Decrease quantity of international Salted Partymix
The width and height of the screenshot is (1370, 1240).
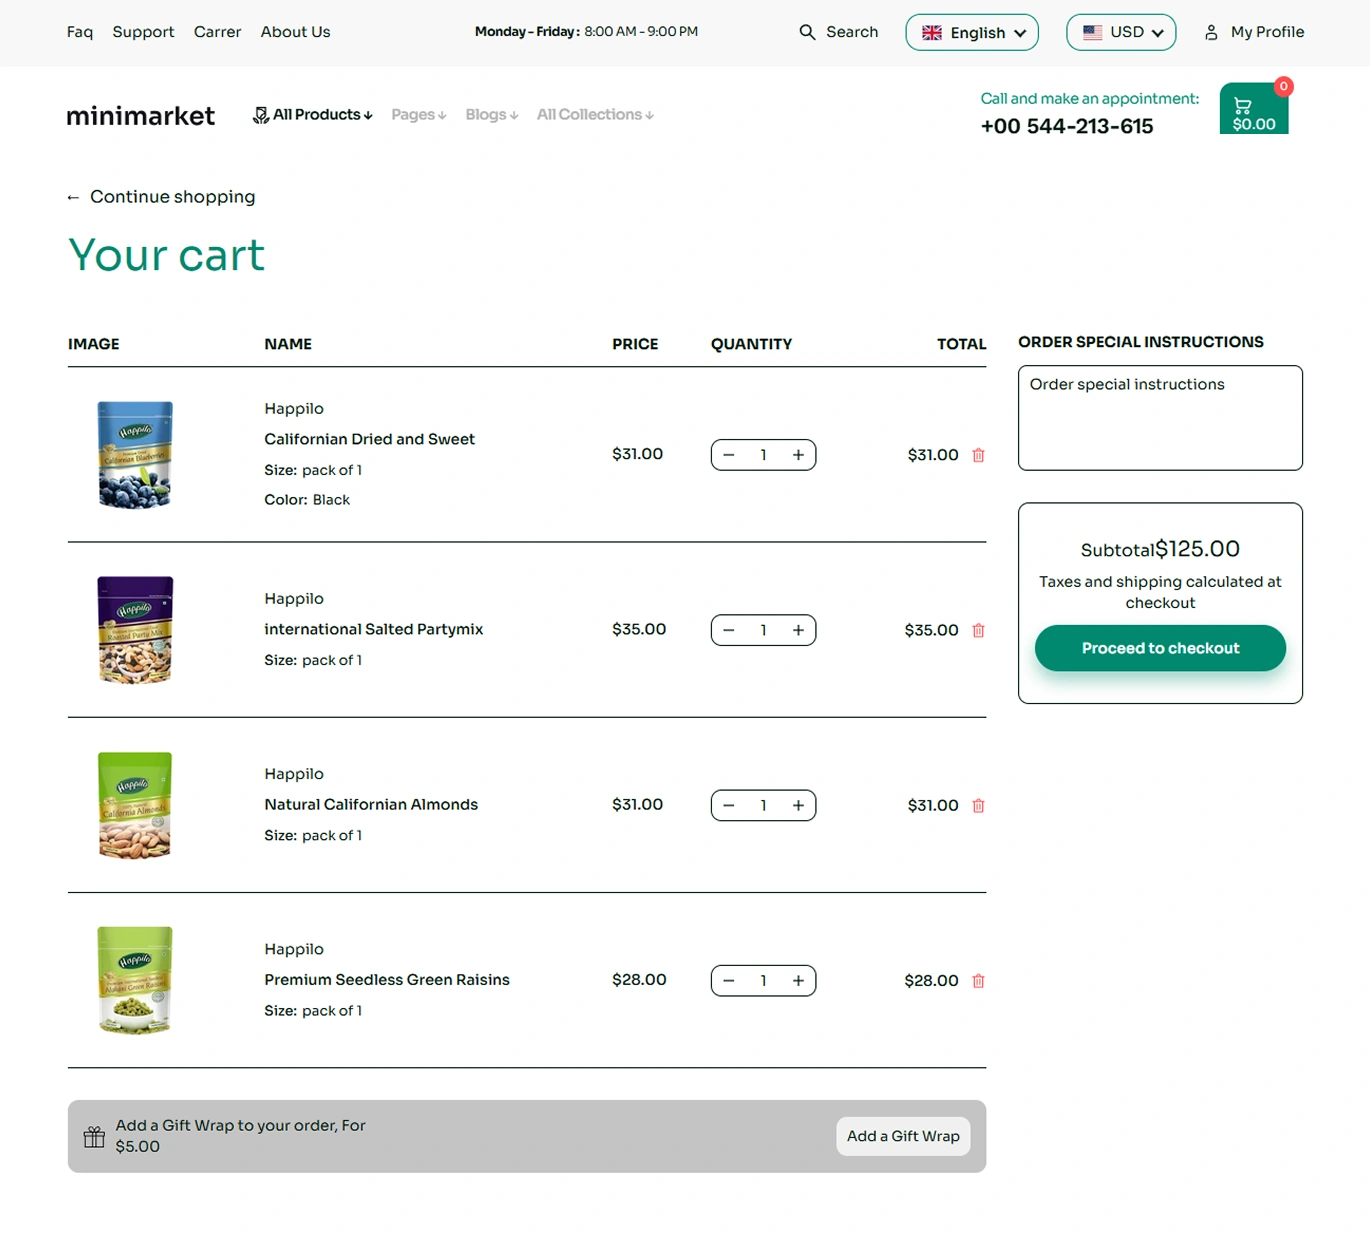click(x=729, y=630)
